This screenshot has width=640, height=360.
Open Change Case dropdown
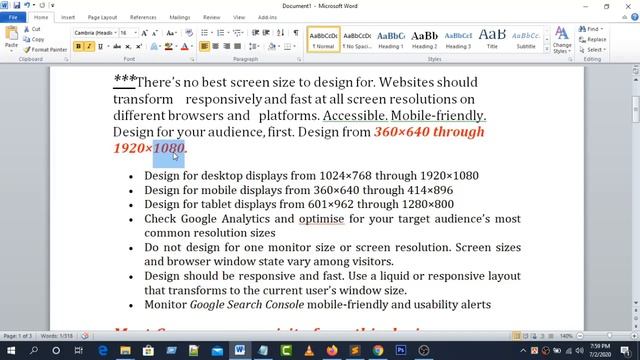[x=171, y=33]
